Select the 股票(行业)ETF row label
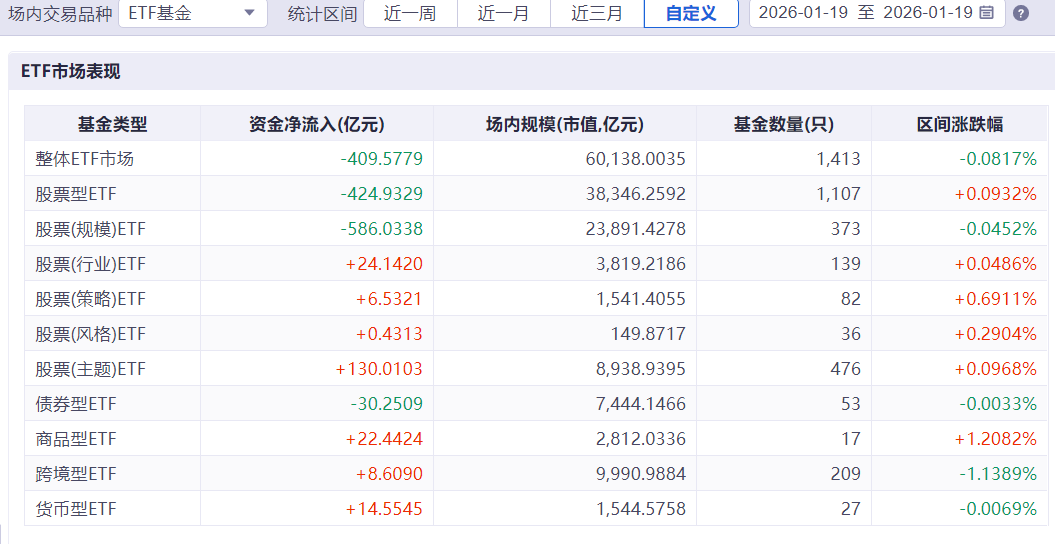1055x544 pixels. (91, 264)
